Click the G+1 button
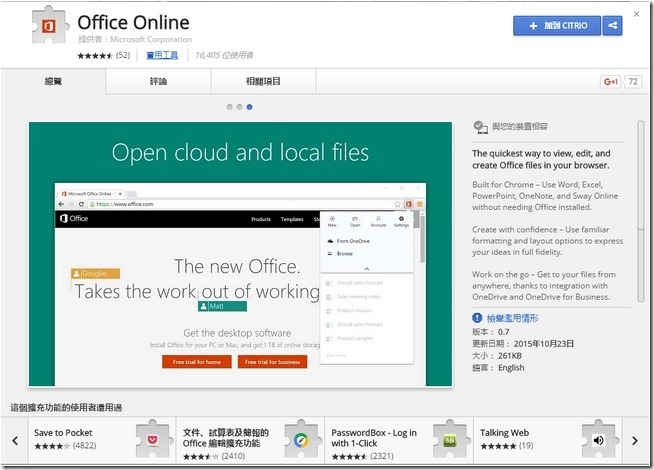The image size is (654, 470). point(611,82)
